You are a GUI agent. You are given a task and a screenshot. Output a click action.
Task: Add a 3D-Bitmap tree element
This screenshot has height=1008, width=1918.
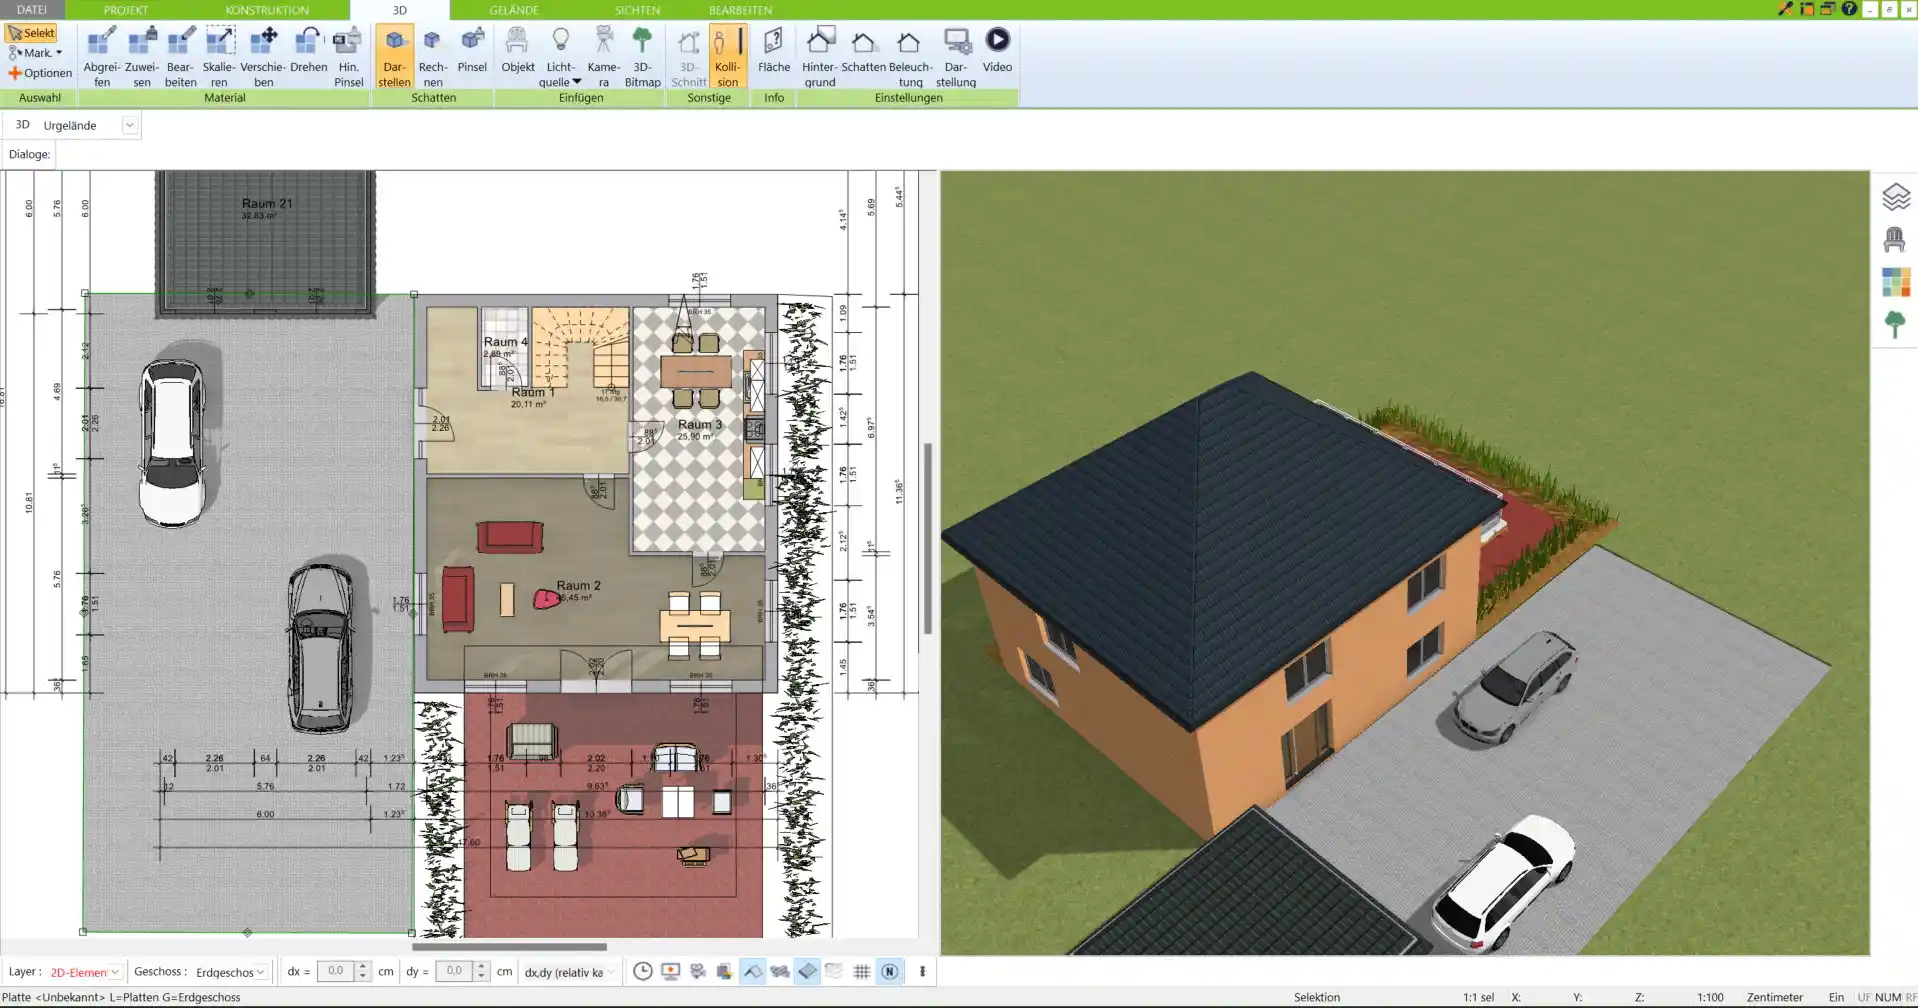pos(642,57)
